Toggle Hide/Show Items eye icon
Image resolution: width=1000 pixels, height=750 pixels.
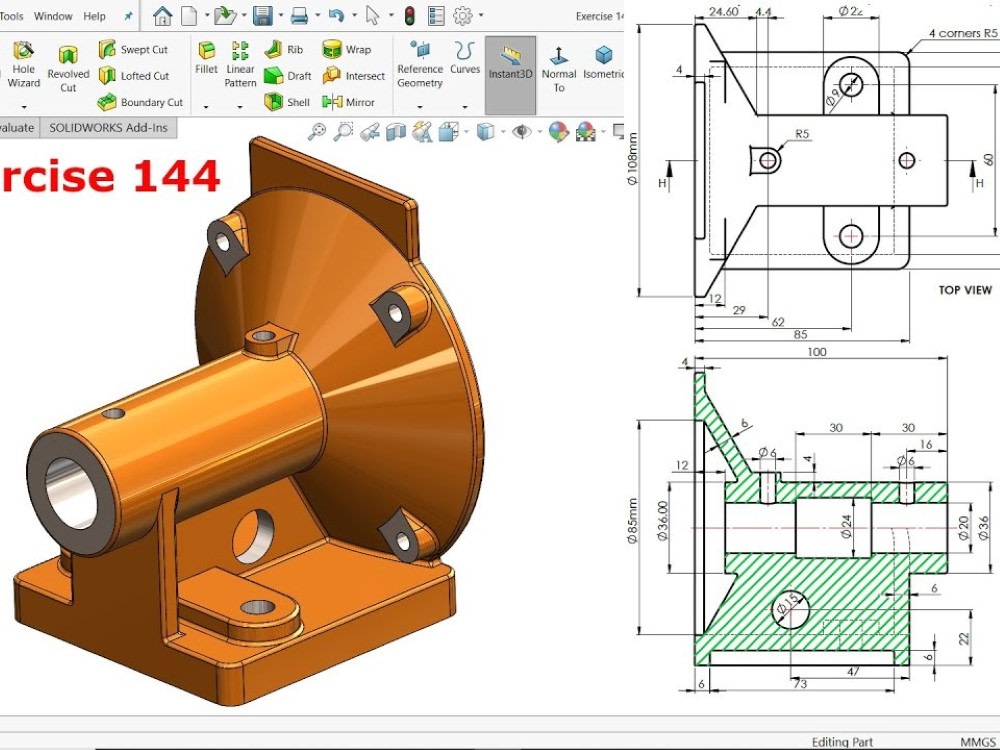(521, 131)
